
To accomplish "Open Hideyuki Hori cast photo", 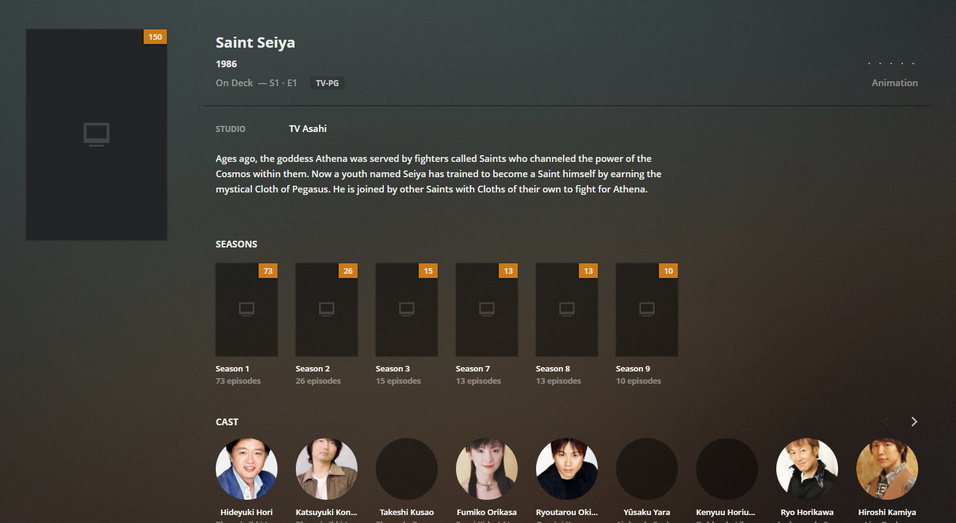I will pyautogui.click(x=246, y=469).
